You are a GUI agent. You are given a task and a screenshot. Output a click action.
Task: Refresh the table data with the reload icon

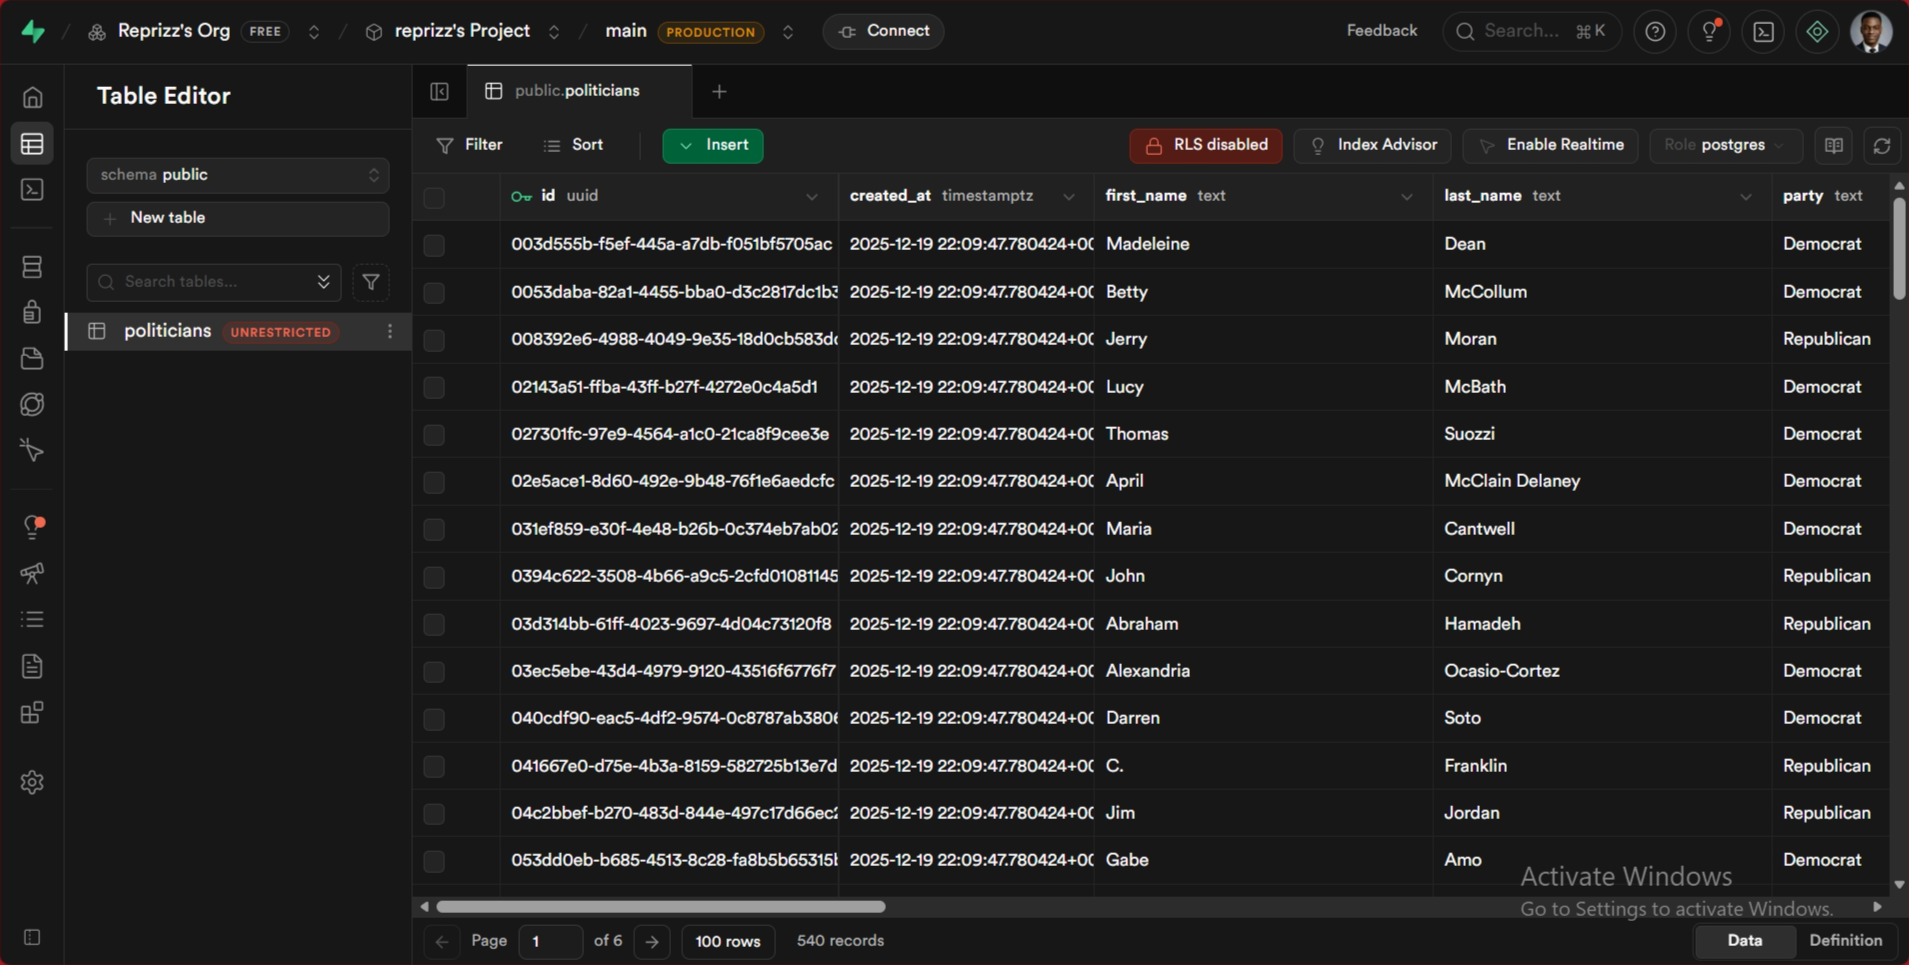pyautogui.click(x=1883, y=146)
